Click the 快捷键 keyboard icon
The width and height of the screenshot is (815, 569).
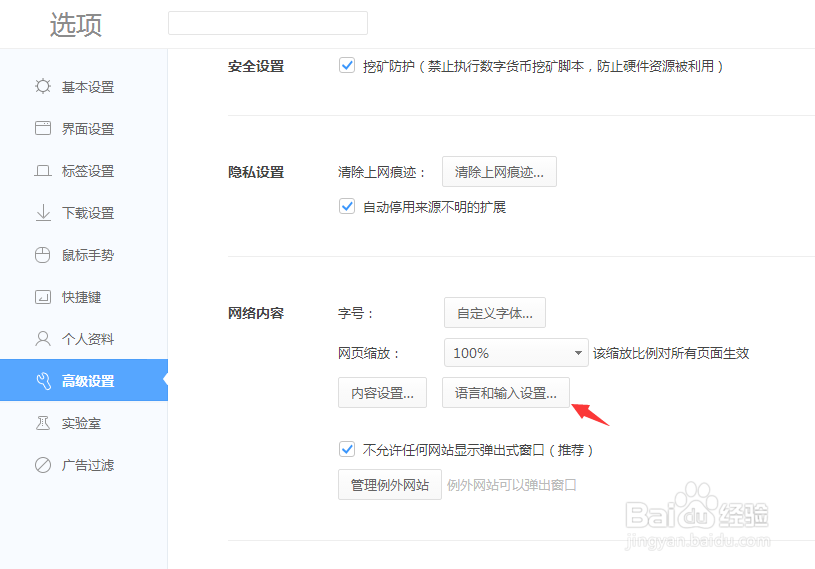pyautogui.click(x=43, y=297)
